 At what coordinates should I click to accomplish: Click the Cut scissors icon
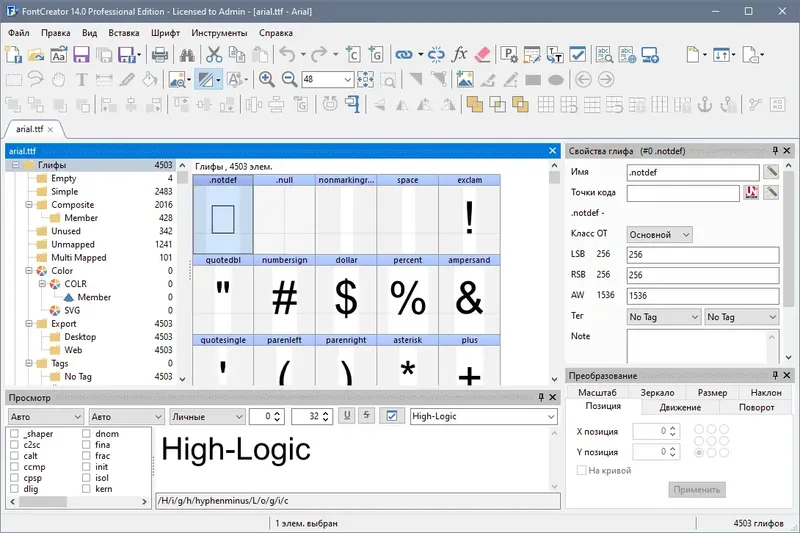tap(214, 55)
